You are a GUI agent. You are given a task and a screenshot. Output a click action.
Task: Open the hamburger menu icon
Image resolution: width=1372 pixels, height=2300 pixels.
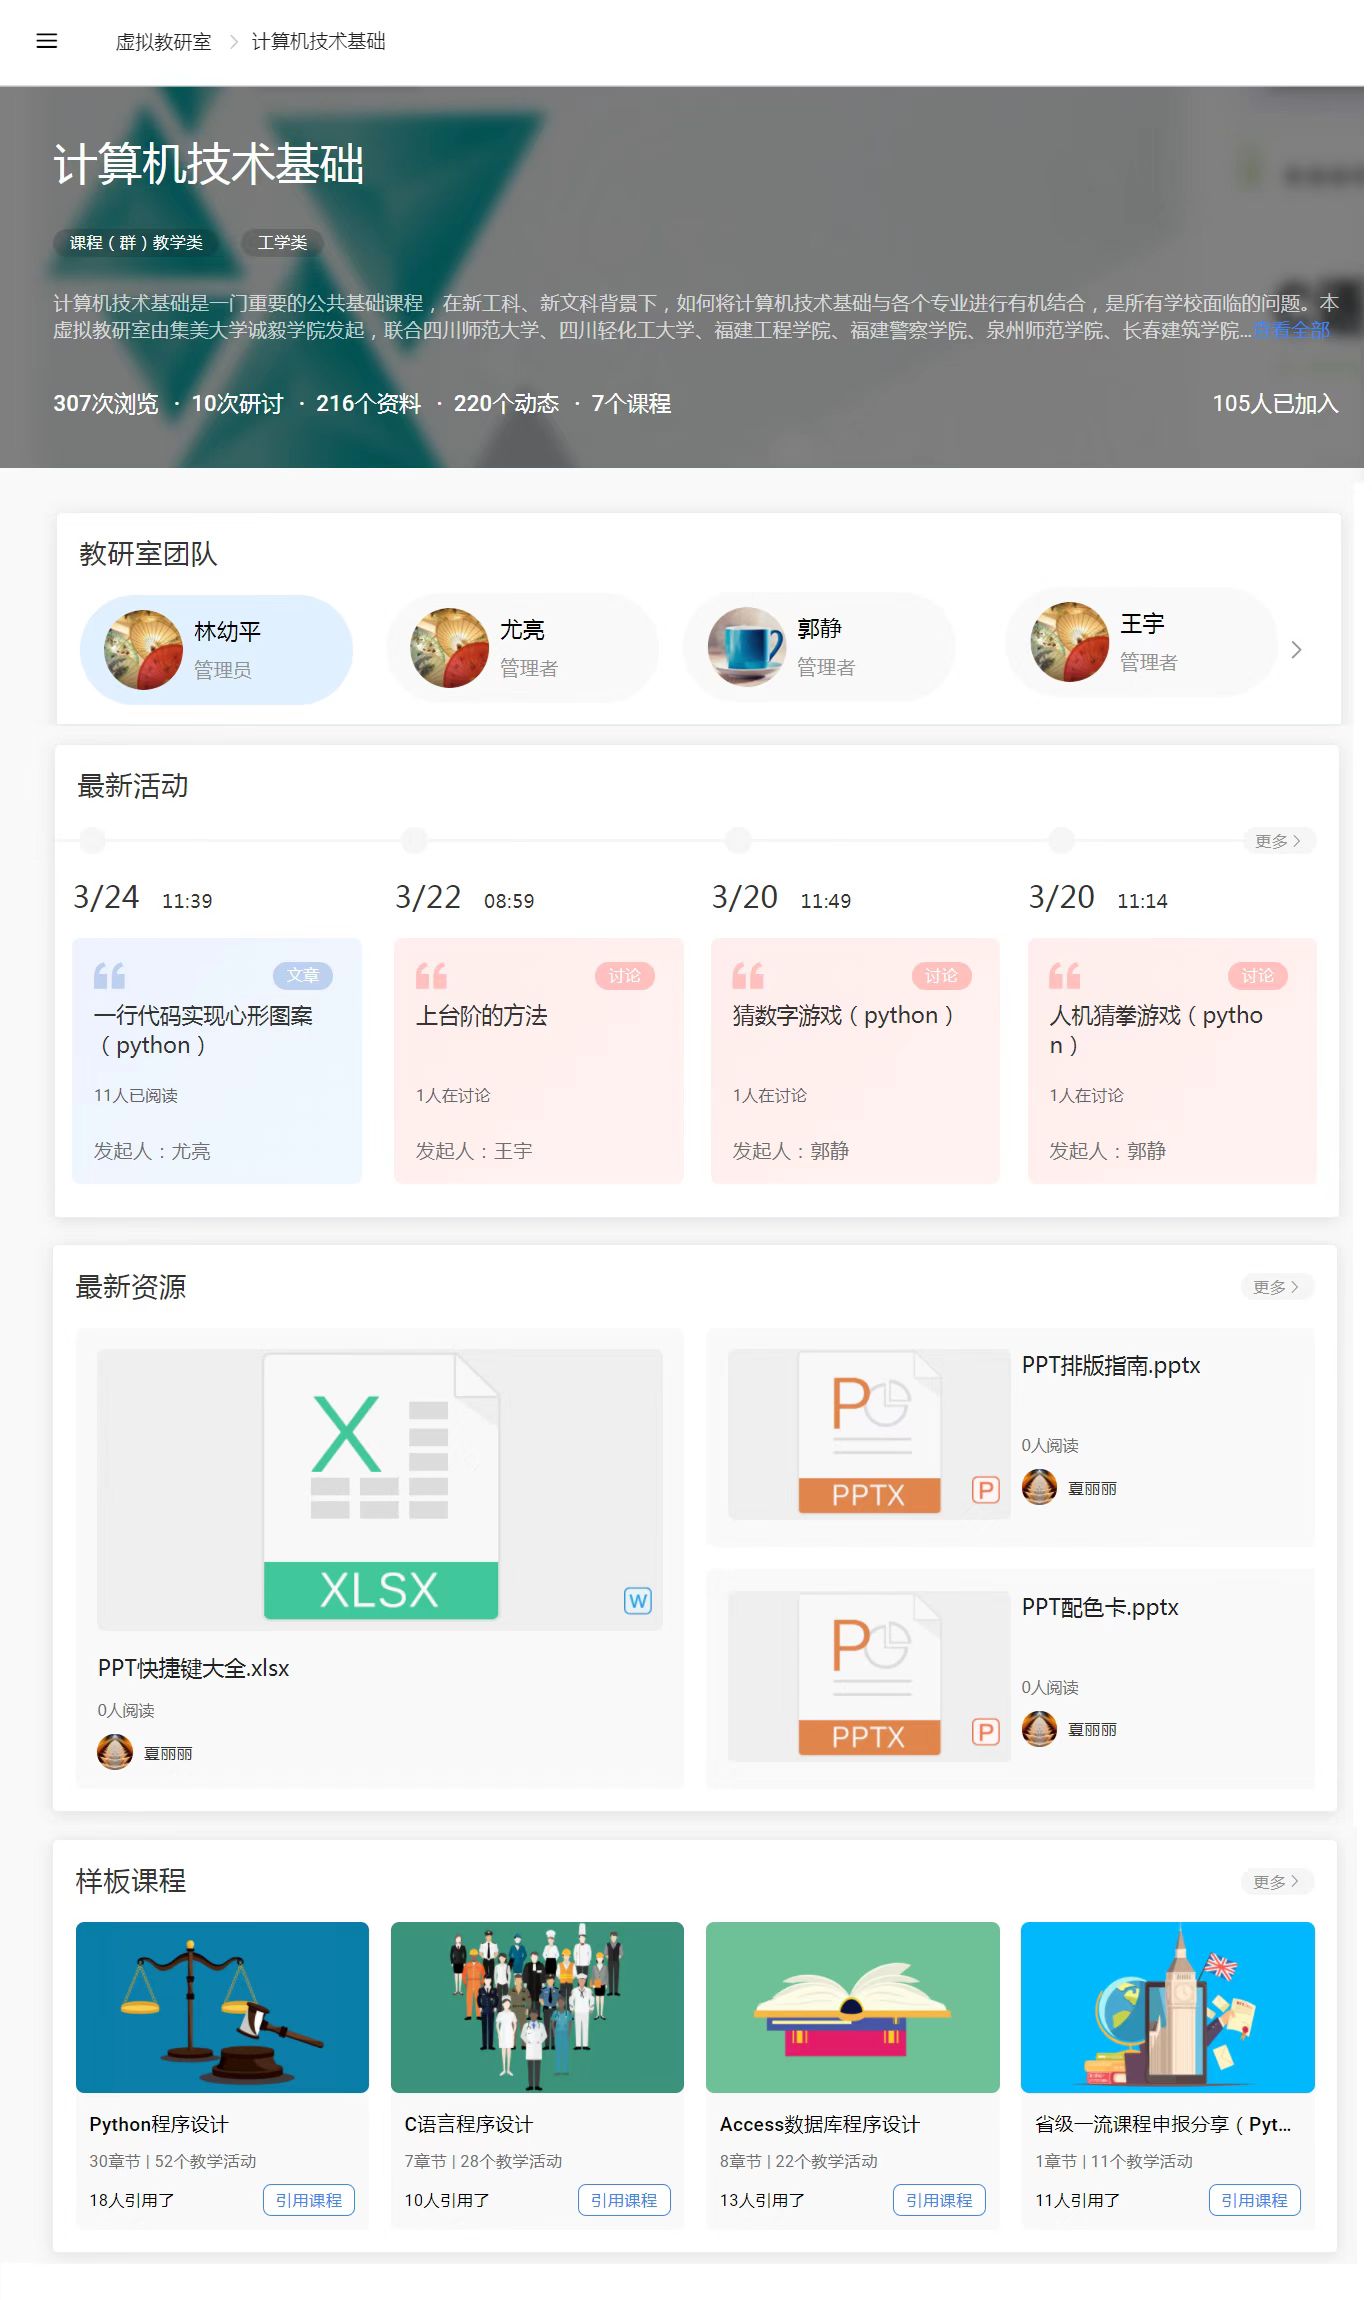46,41
